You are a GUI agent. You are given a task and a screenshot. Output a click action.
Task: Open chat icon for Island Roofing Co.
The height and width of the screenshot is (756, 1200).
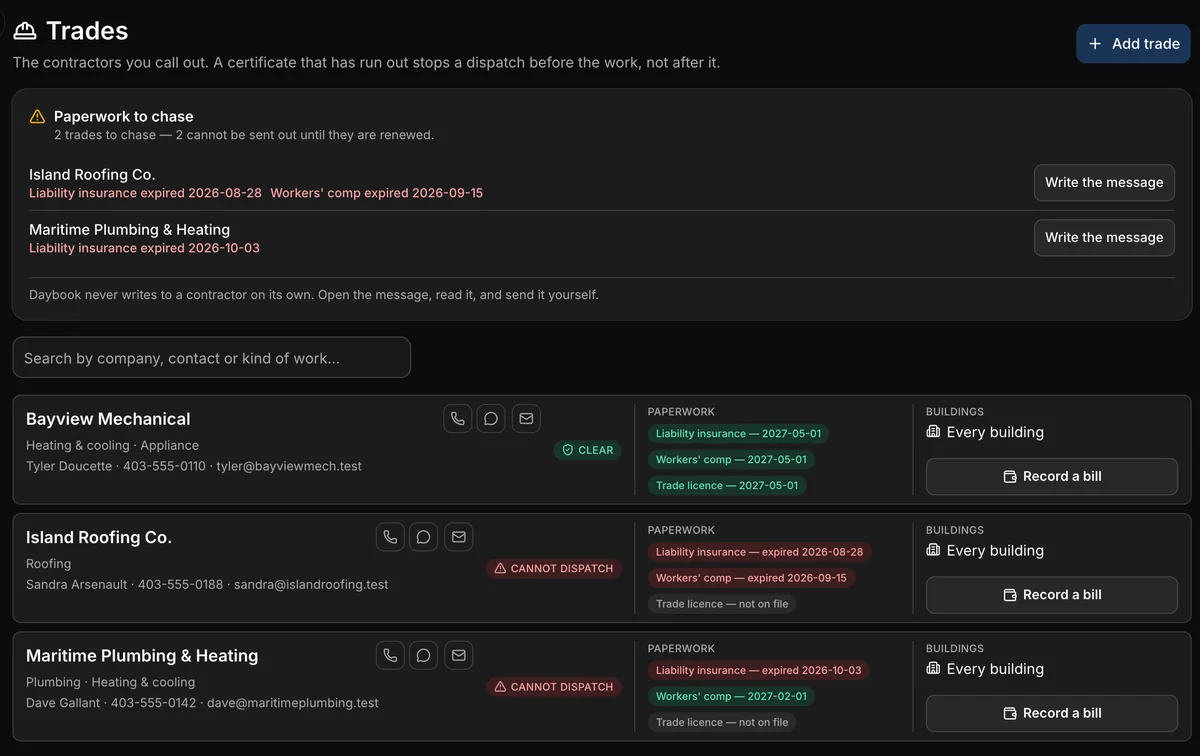point(424,537)
